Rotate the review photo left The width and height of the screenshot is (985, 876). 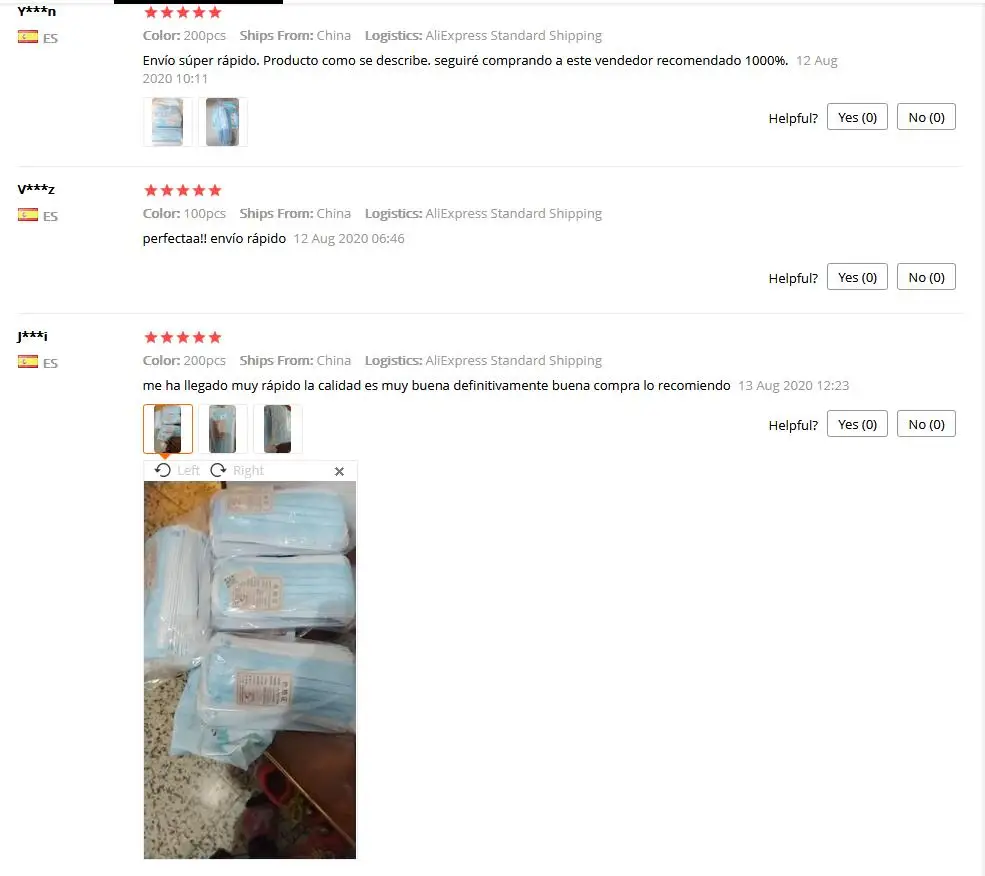(x=177, y=470)
